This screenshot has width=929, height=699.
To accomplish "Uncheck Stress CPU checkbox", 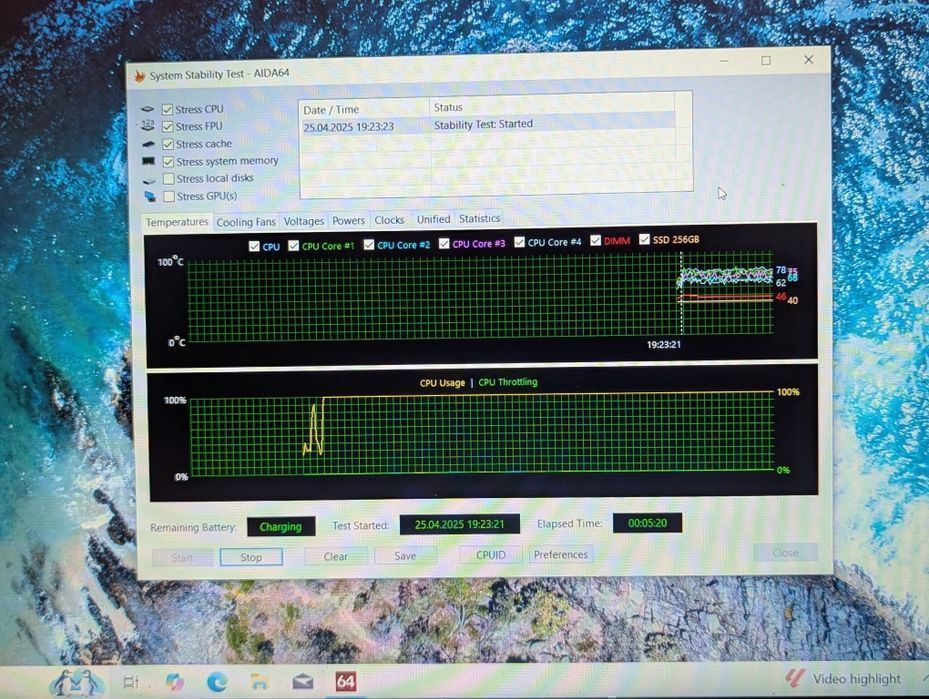I will [167, 110].
